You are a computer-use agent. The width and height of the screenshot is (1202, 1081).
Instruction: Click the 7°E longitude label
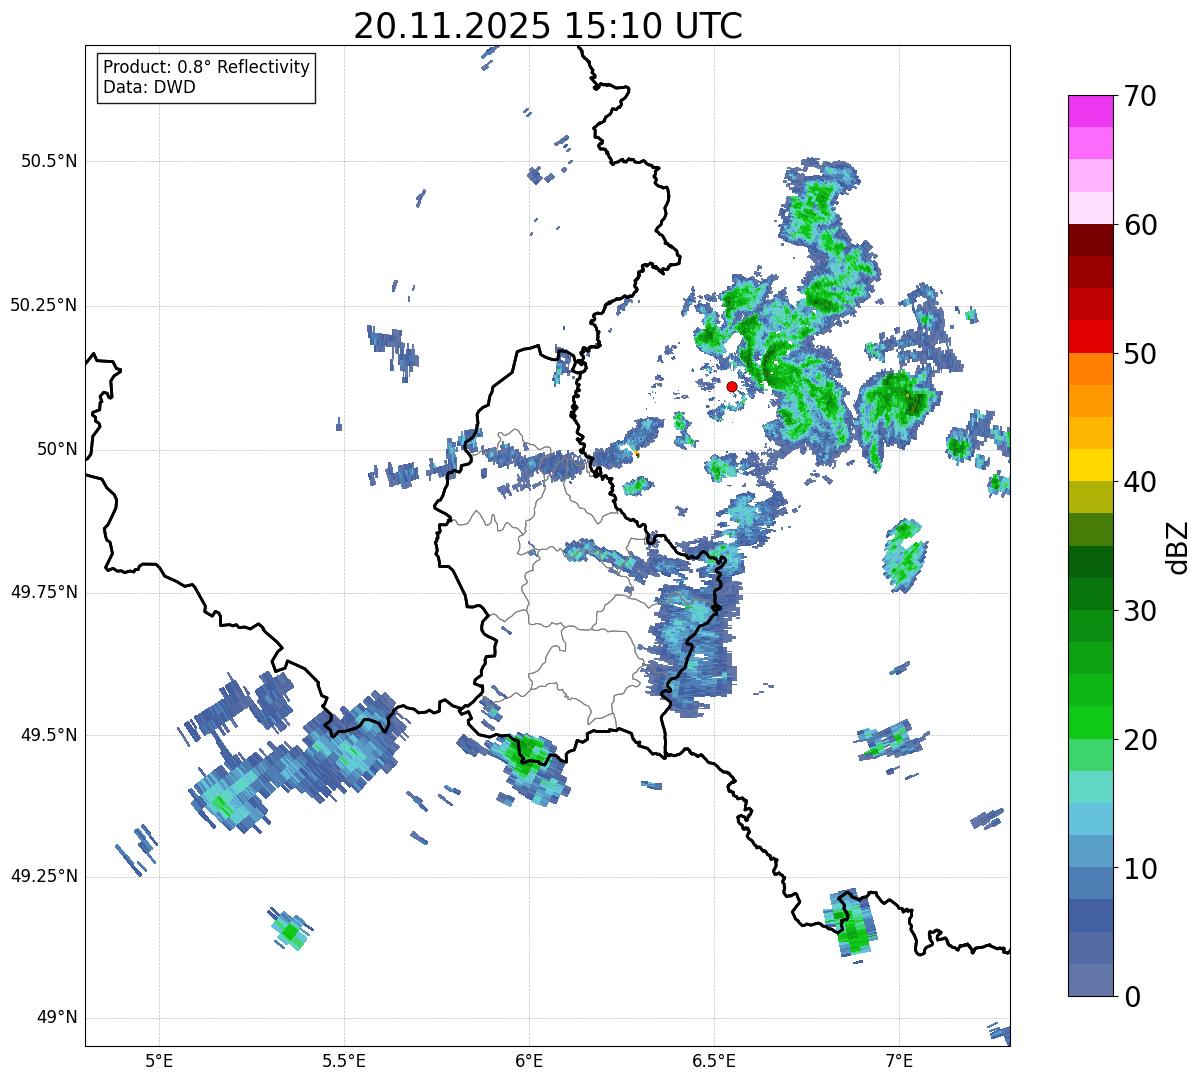tap(899, 1060)
